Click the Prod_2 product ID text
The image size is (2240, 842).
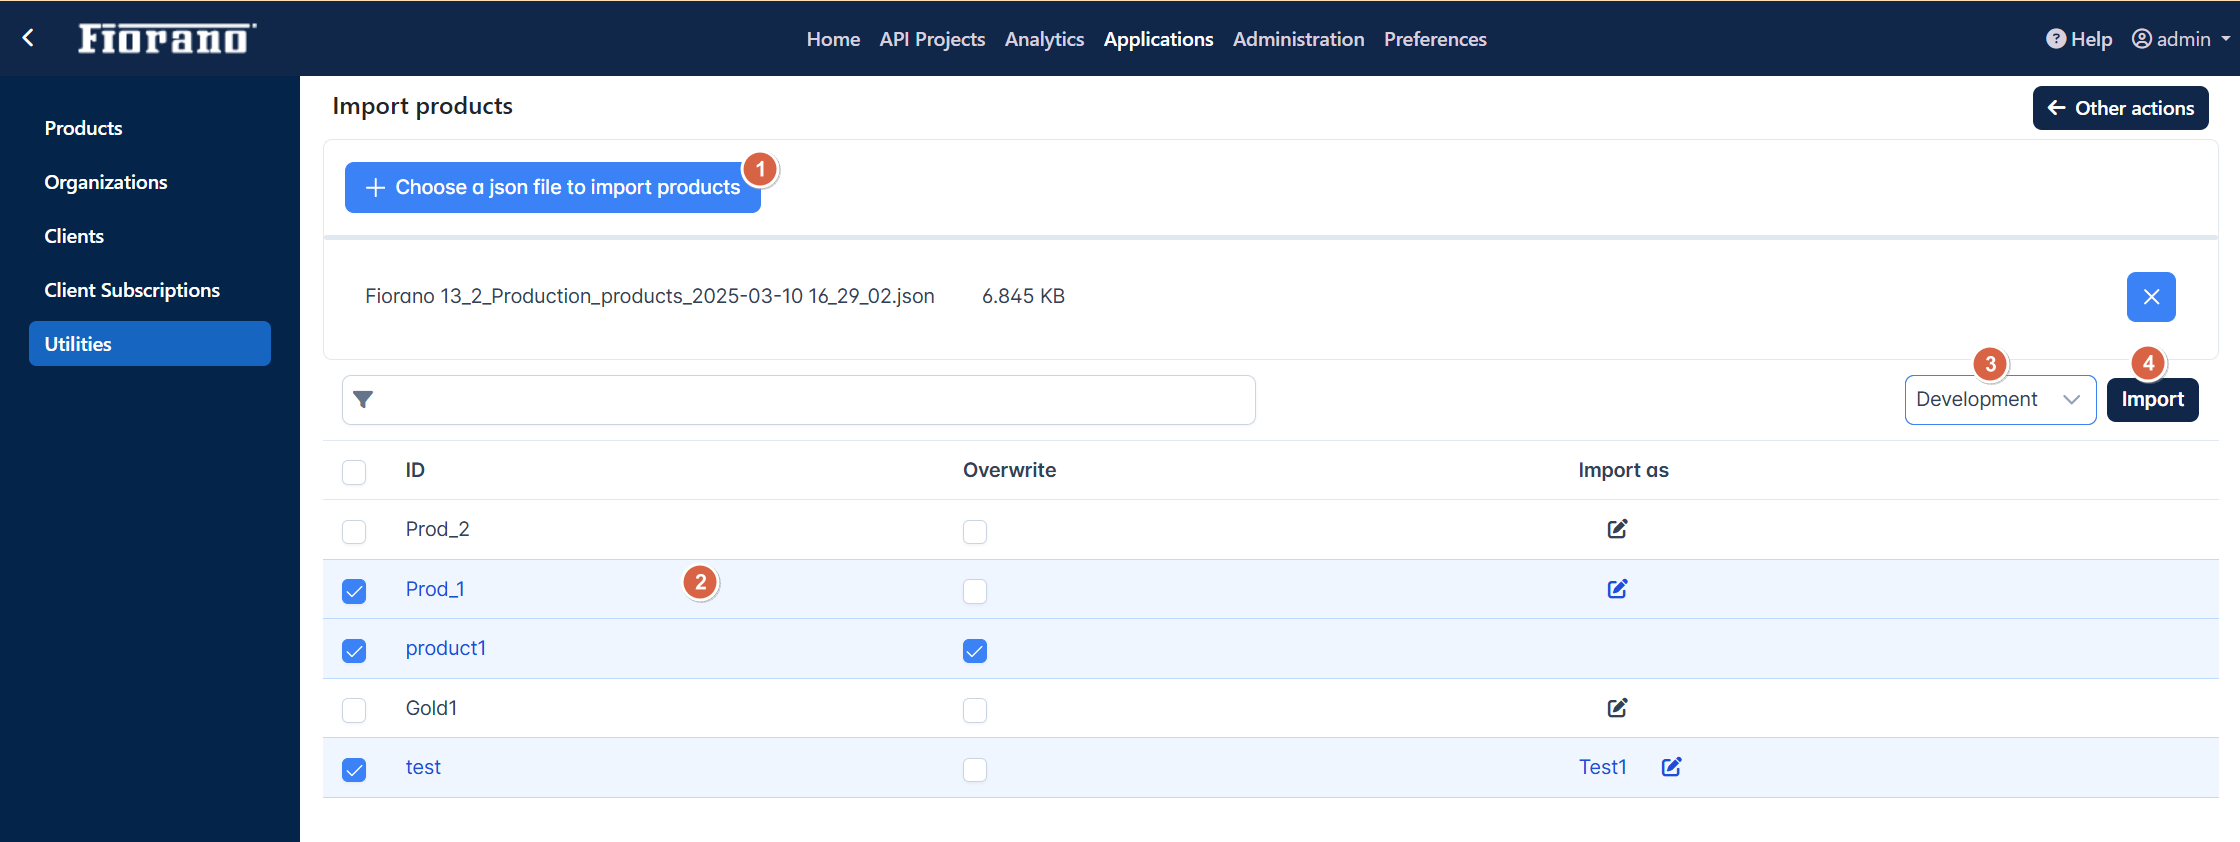(x=437, y=529)
